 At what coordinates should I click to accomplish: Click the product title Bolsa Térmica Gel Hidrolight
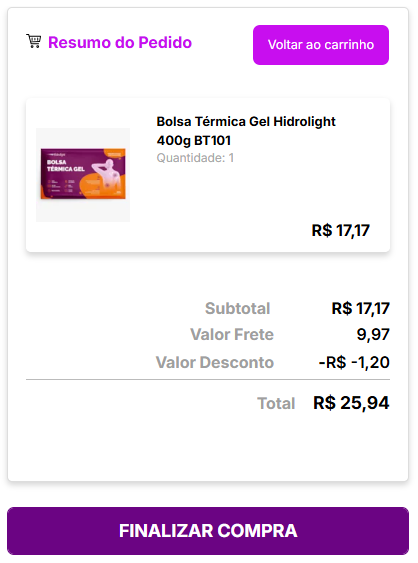point(246,122)
